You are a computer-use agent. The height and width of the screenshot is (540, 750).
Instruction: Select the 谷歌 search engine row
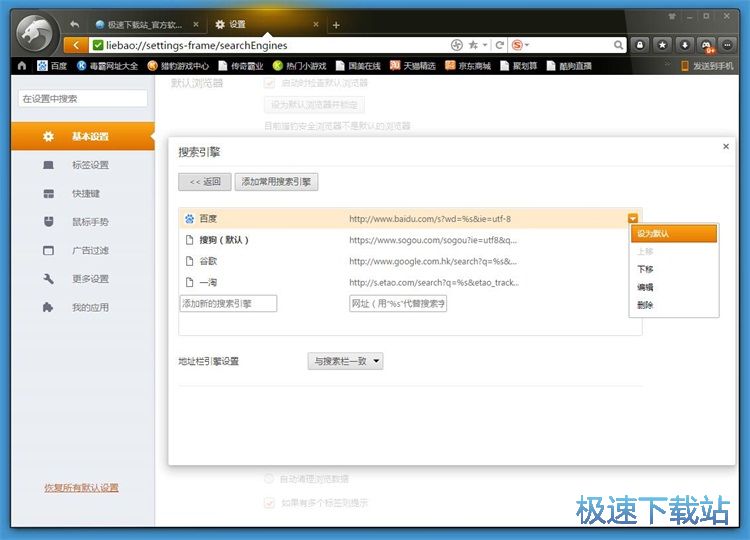click(x=410, y=261)
